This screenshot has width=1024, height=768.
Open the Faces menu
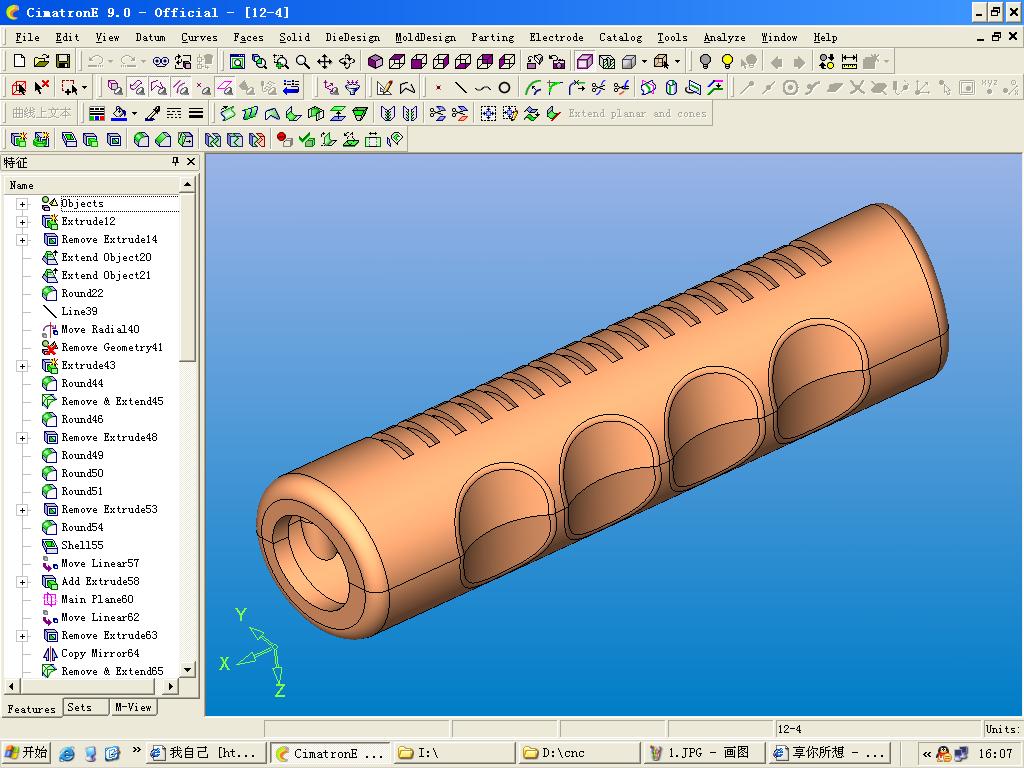click(x=248, y=37)
